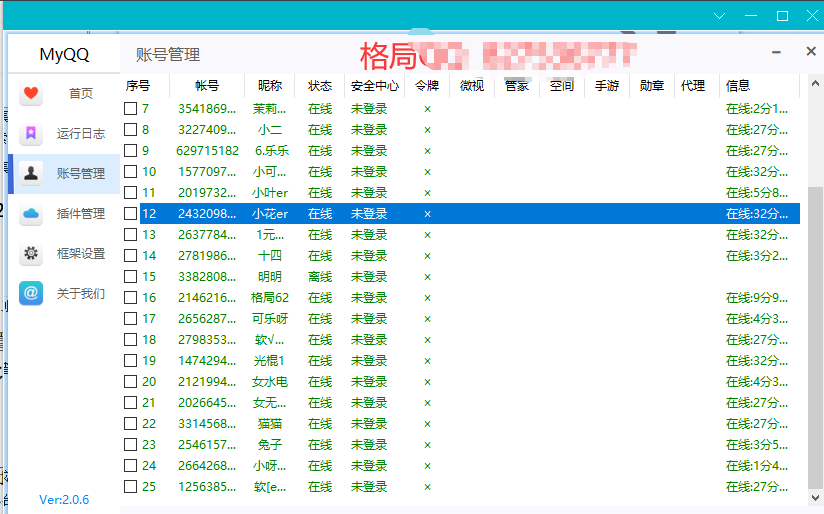Sort by the 帐号 column header
Screen dimensions: 824x514
point(207,86)
